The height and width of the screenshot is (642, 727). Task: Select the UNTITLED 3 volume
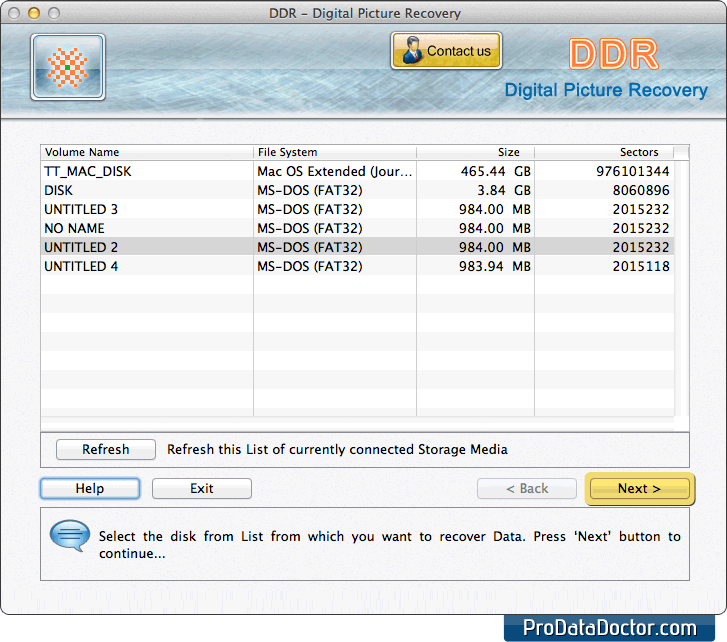[x=357, y=209]
